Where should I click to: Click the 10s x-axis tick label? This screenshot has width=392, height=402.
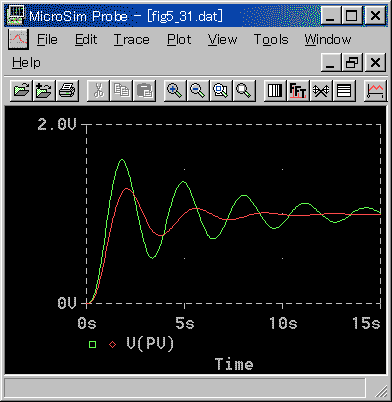pos(283,323)
